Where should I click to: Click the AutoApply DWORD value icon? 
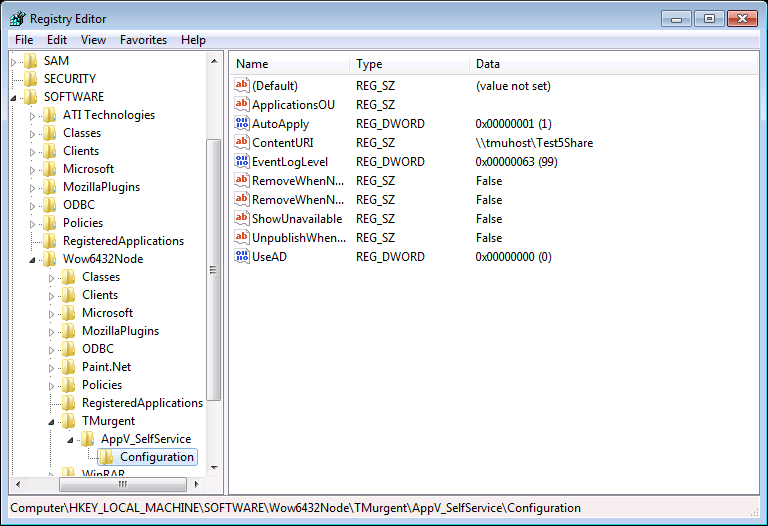tap(241, 124)
